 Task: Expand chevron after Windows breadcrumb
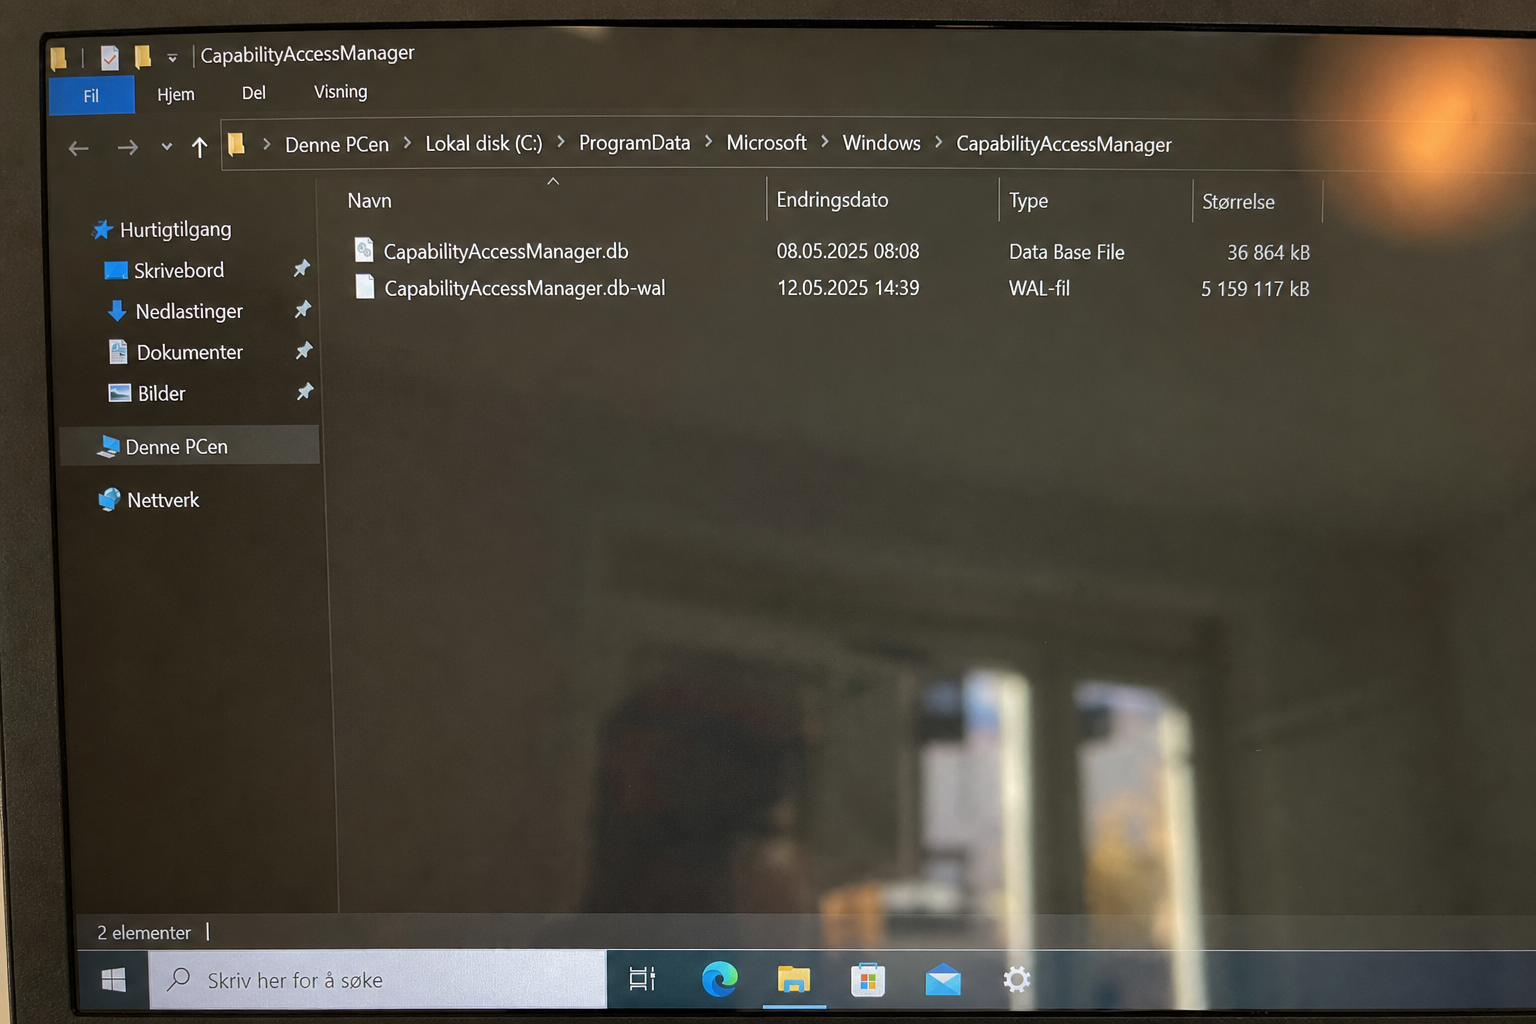pyautogui.click(x=938, y=142)
